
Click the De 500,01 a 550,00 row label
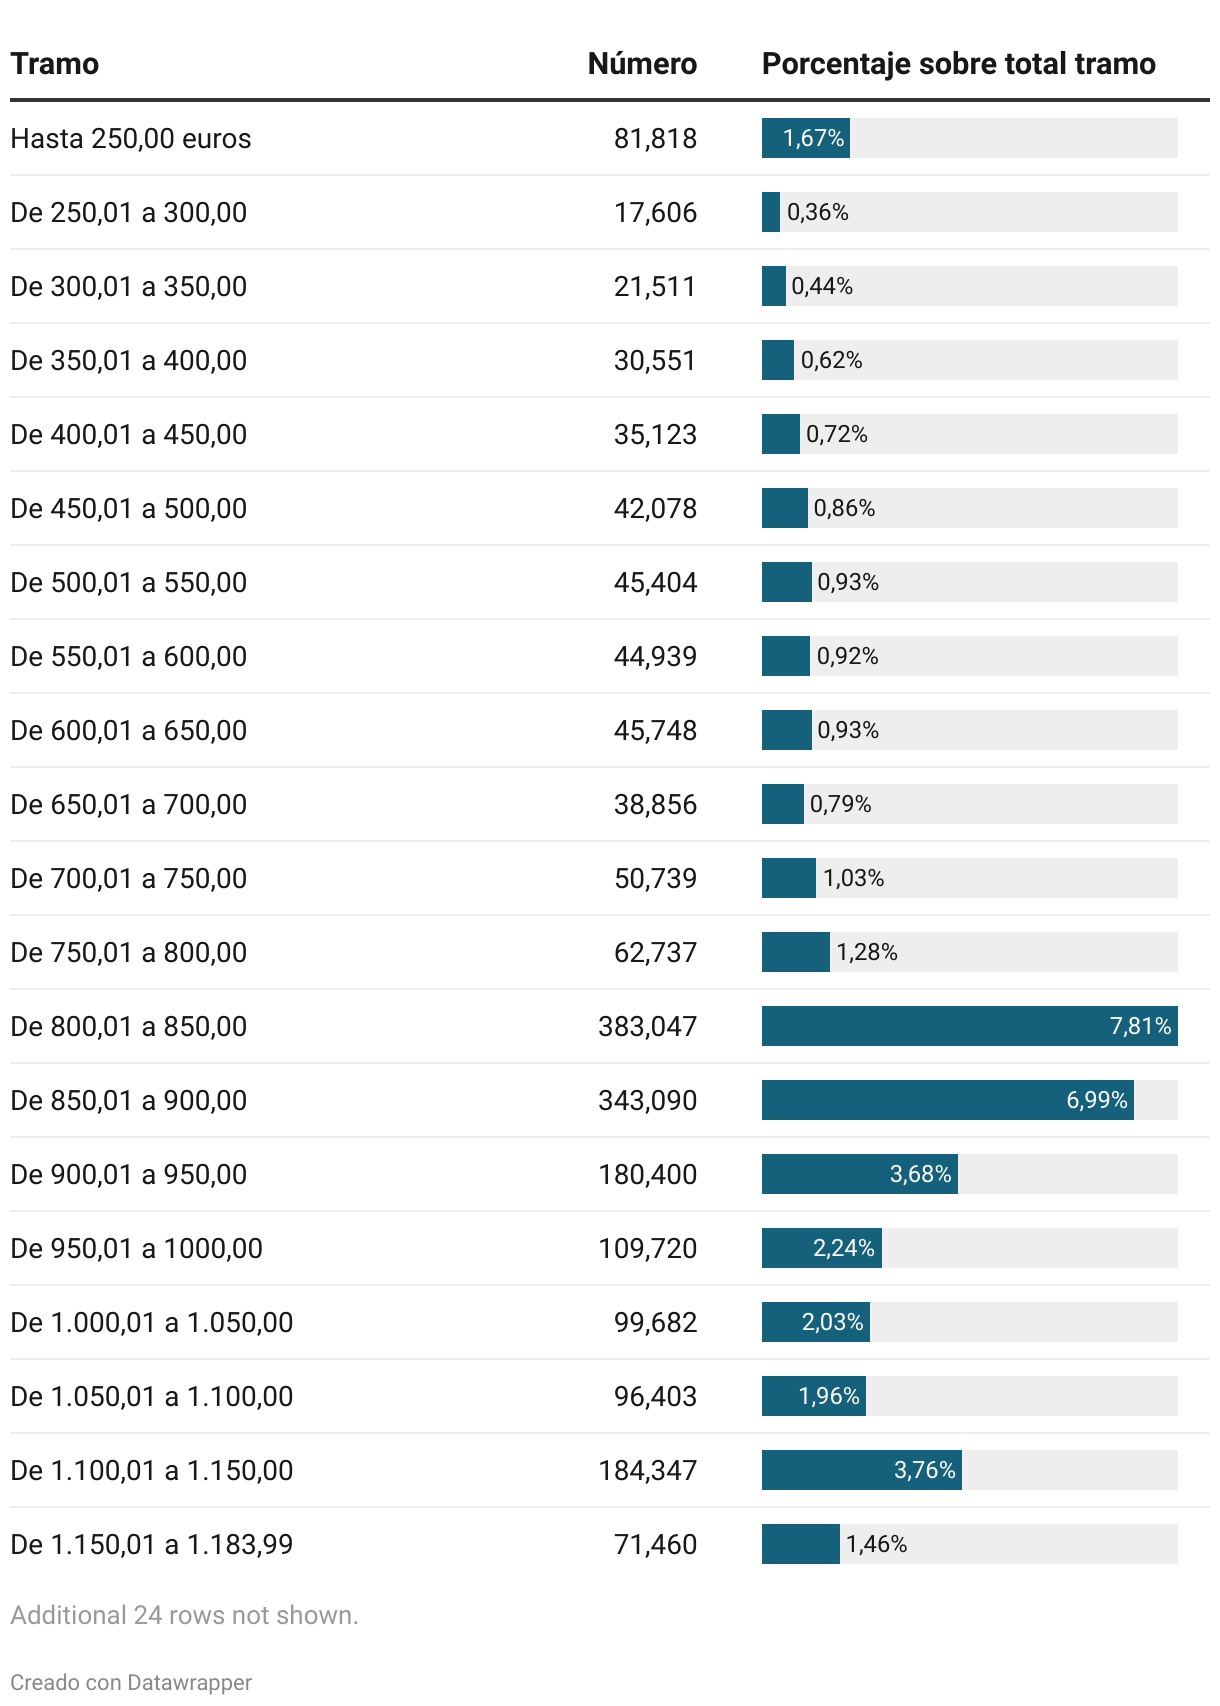129,582
